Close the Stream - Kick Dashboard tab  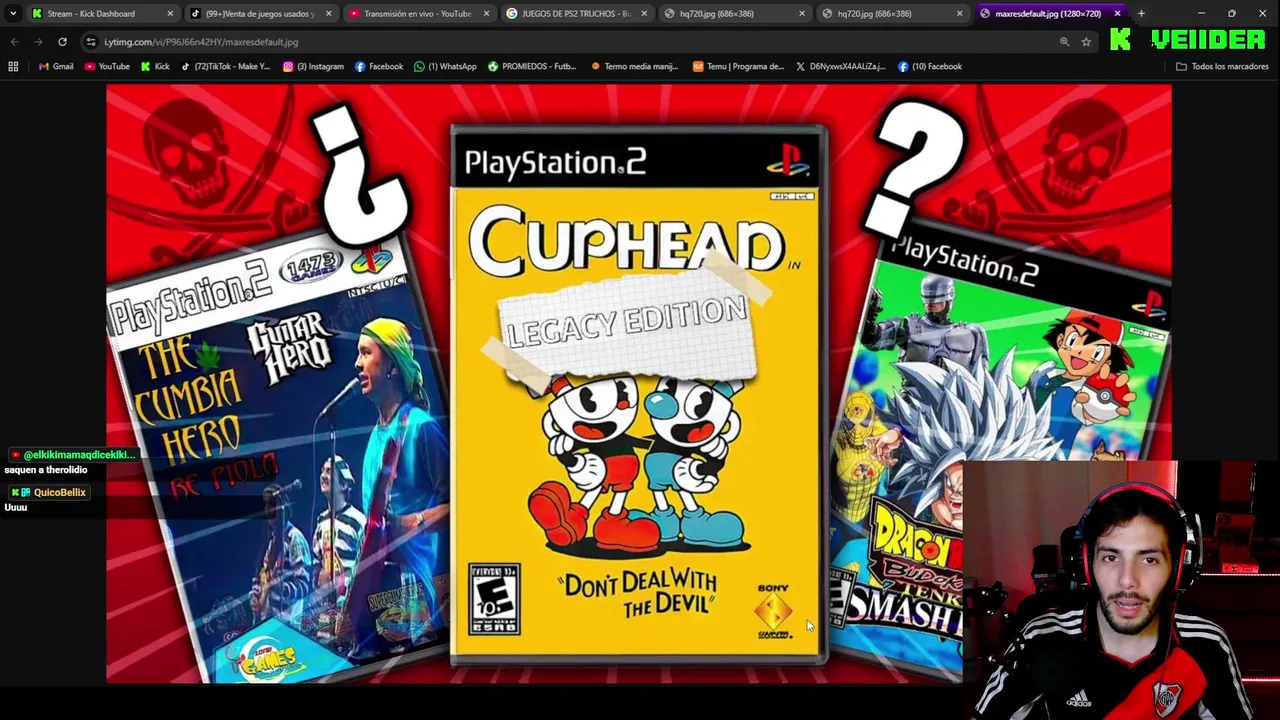point(170,13)
